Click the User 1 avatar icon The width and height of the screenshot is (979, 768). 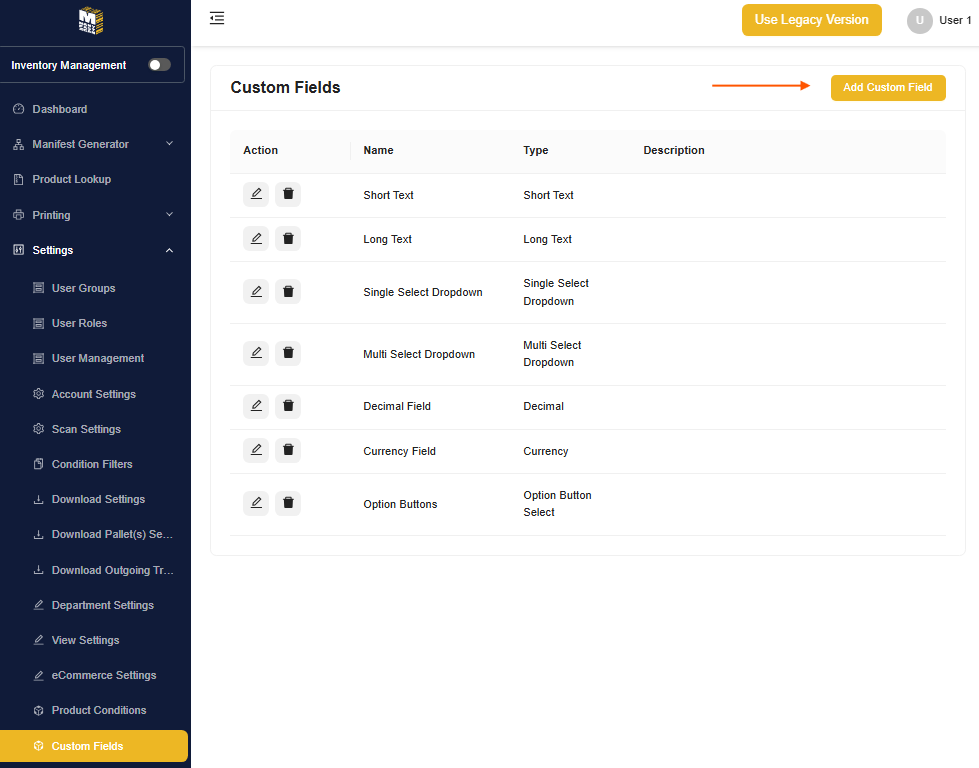pos(919,21)
